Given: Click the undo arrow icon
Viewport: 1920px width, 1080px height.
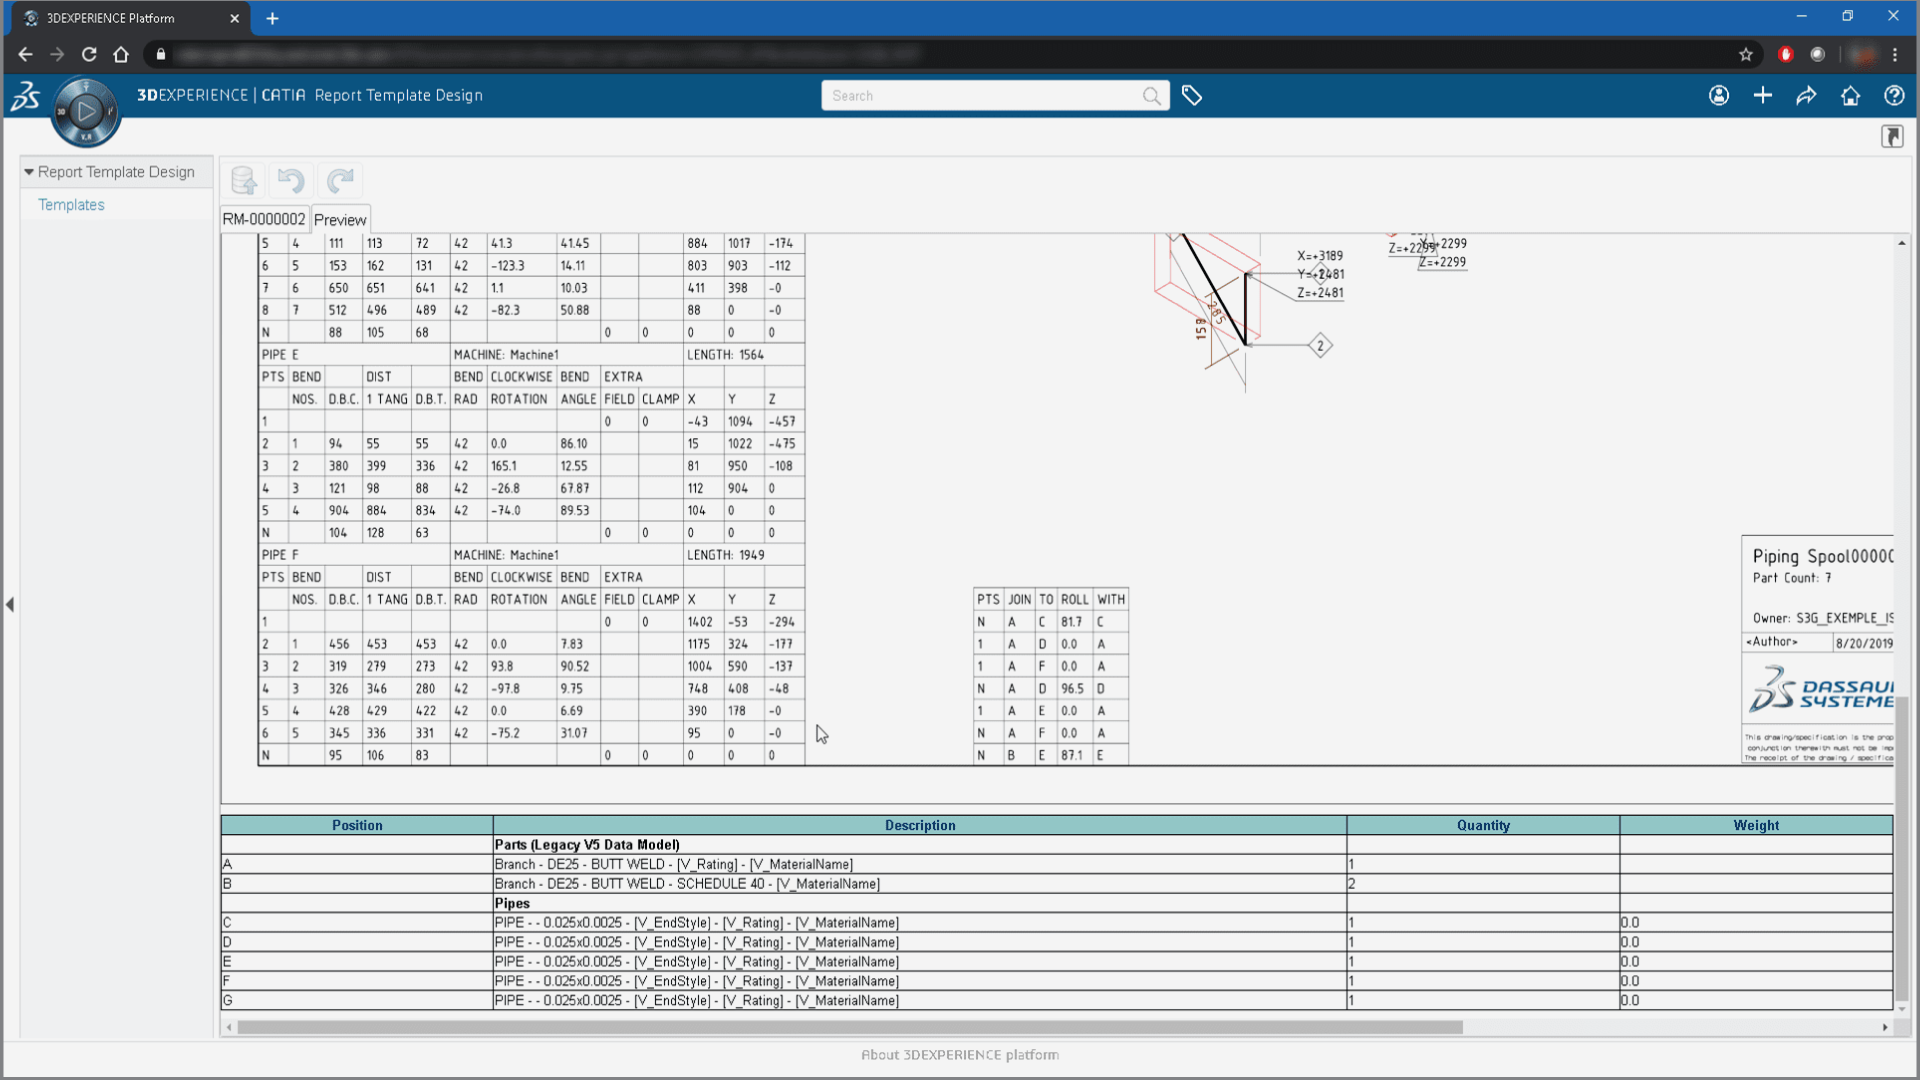Looking at the screenshot, I should [291, 180].
